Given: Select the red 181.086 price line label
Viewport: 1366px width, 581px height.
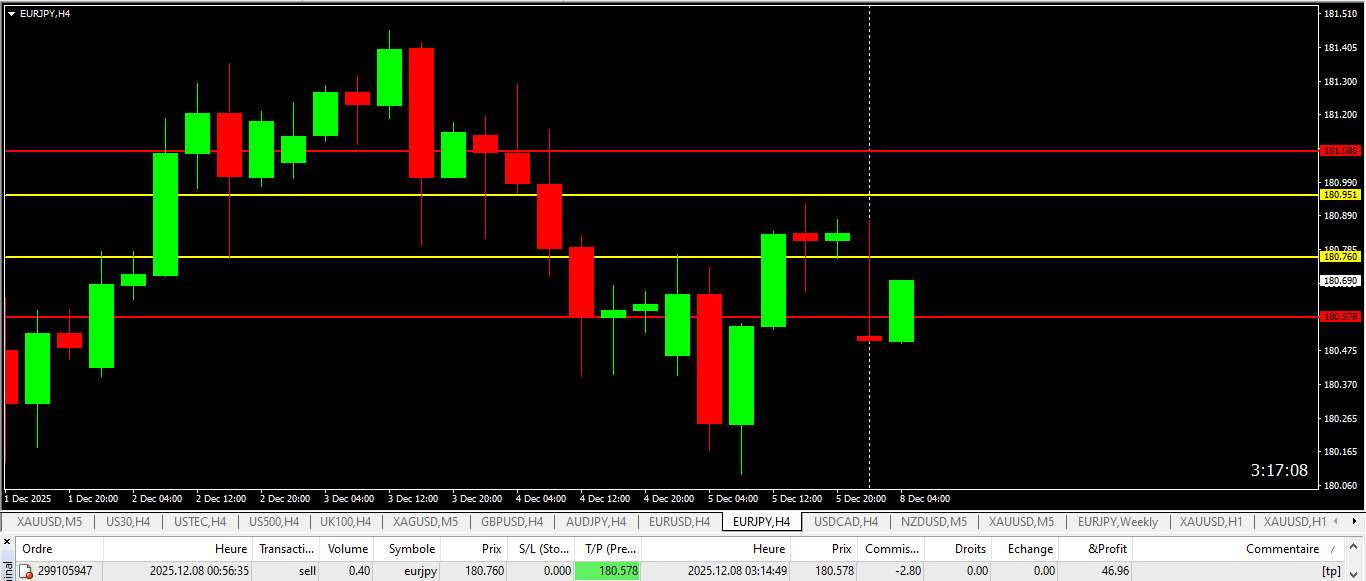Looking at the screenshot, I should [x=1341, y=151].
